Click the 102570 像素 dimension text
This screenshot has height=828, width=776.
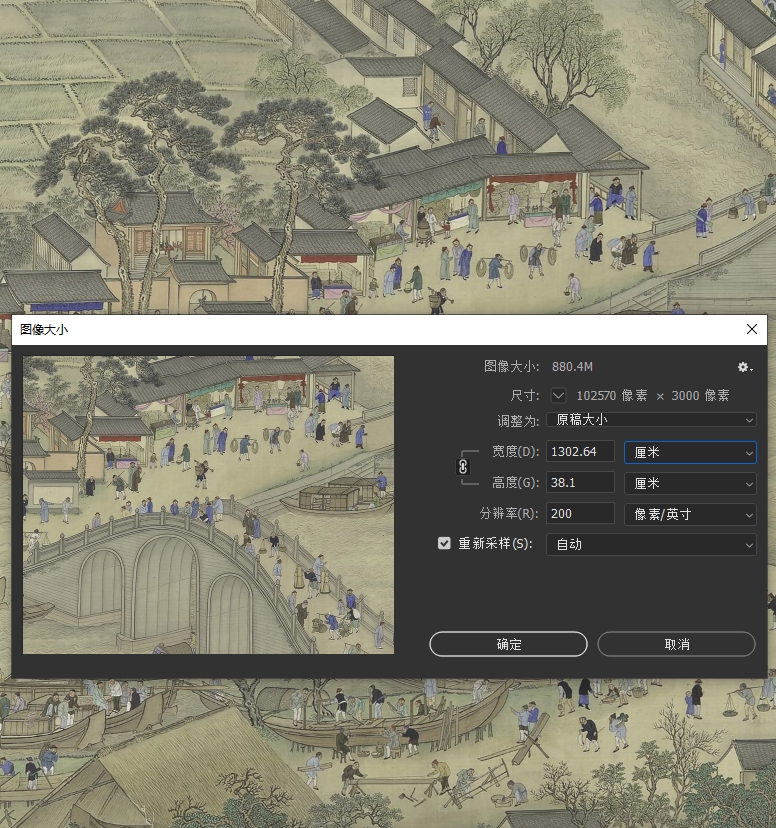pyautogui.click(x=611, y=396)
